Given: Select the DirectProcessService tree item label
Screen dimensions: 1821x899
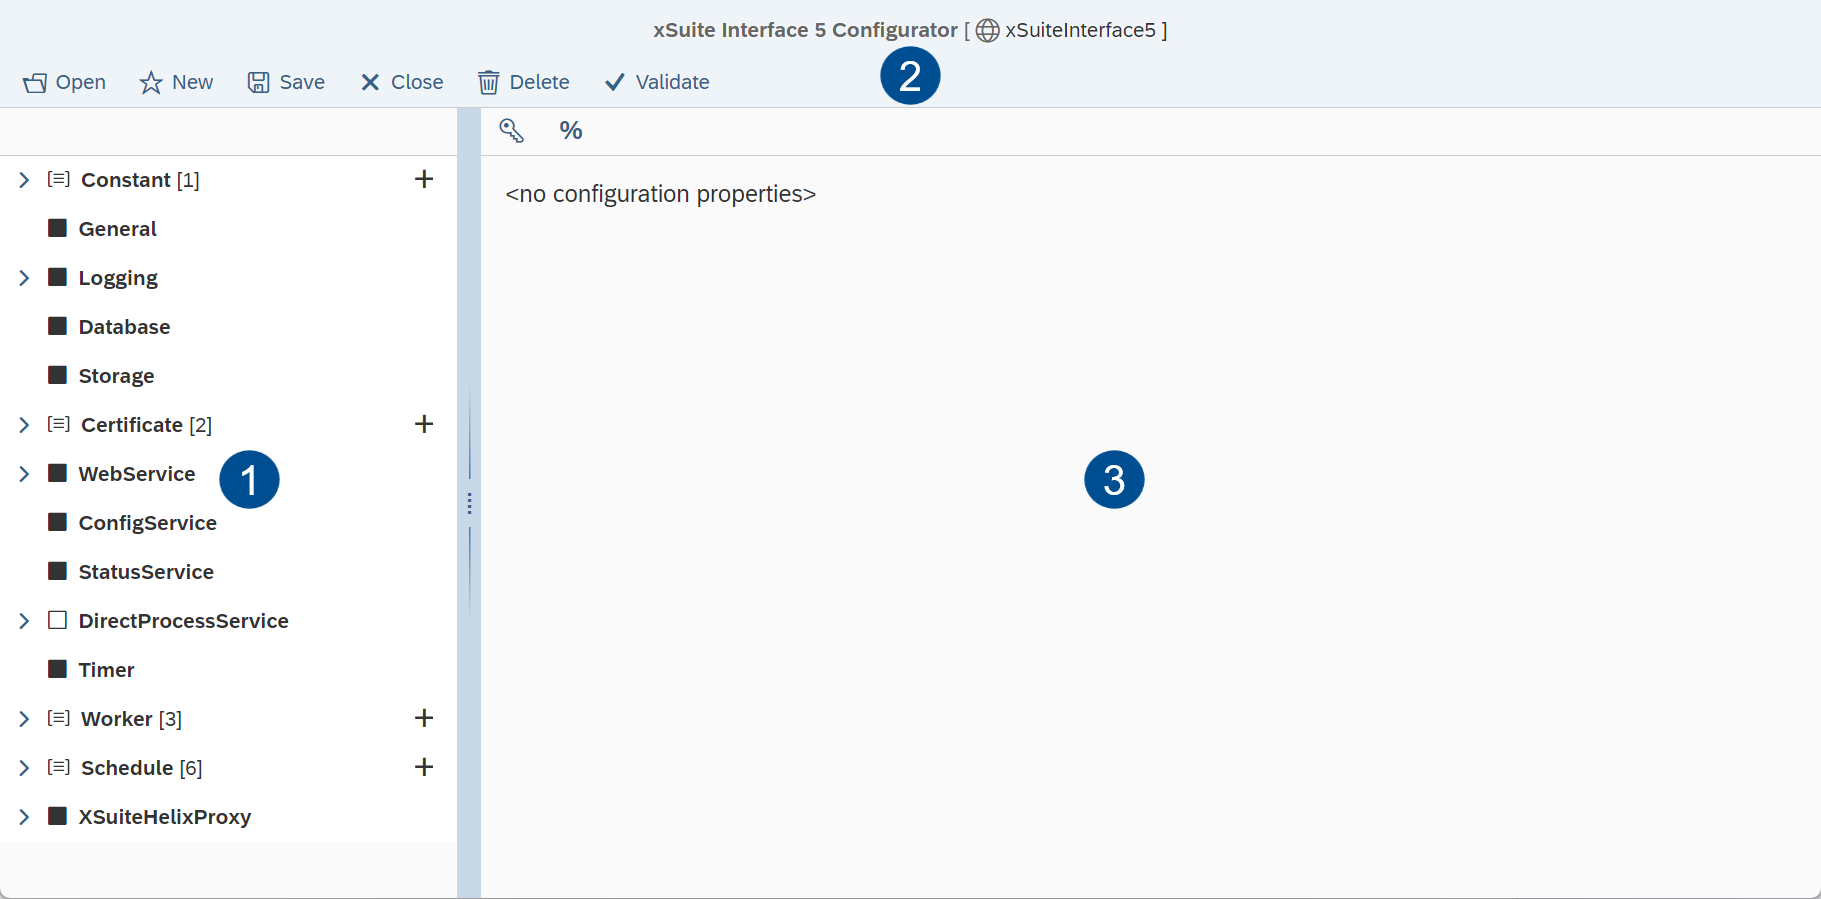Looking at the screenshot, I should tap(184, 621).
